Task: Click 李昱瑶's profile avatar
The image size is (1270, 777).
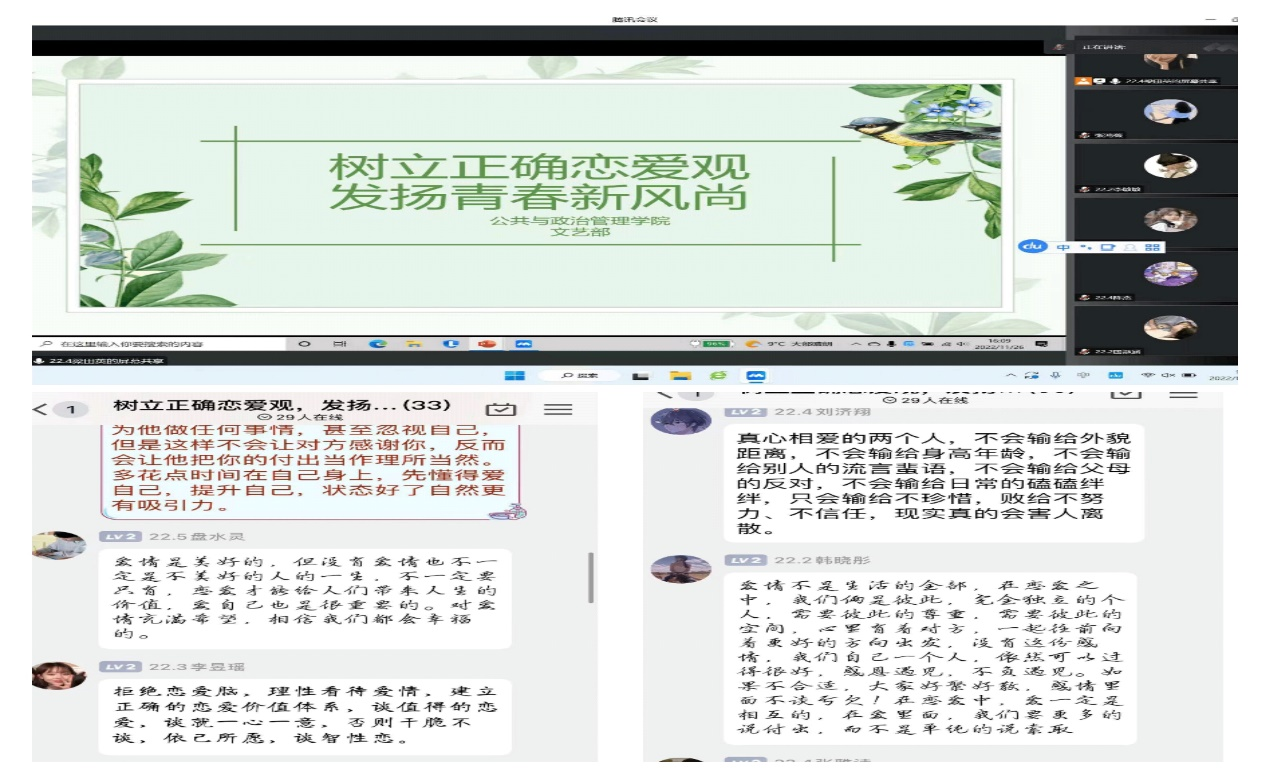Action: point(59,675)
